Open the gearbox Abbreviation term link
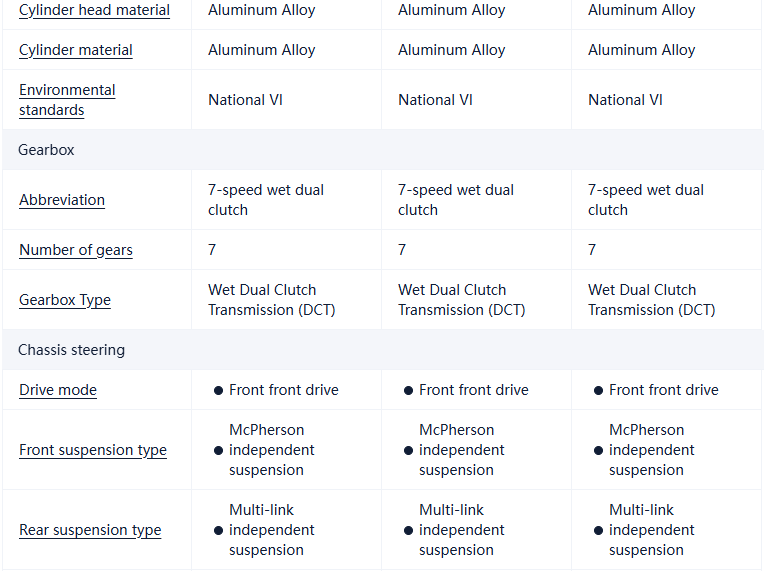Viewport: 775px width, 571px height. pyautogui.click(x=61, y=200)
